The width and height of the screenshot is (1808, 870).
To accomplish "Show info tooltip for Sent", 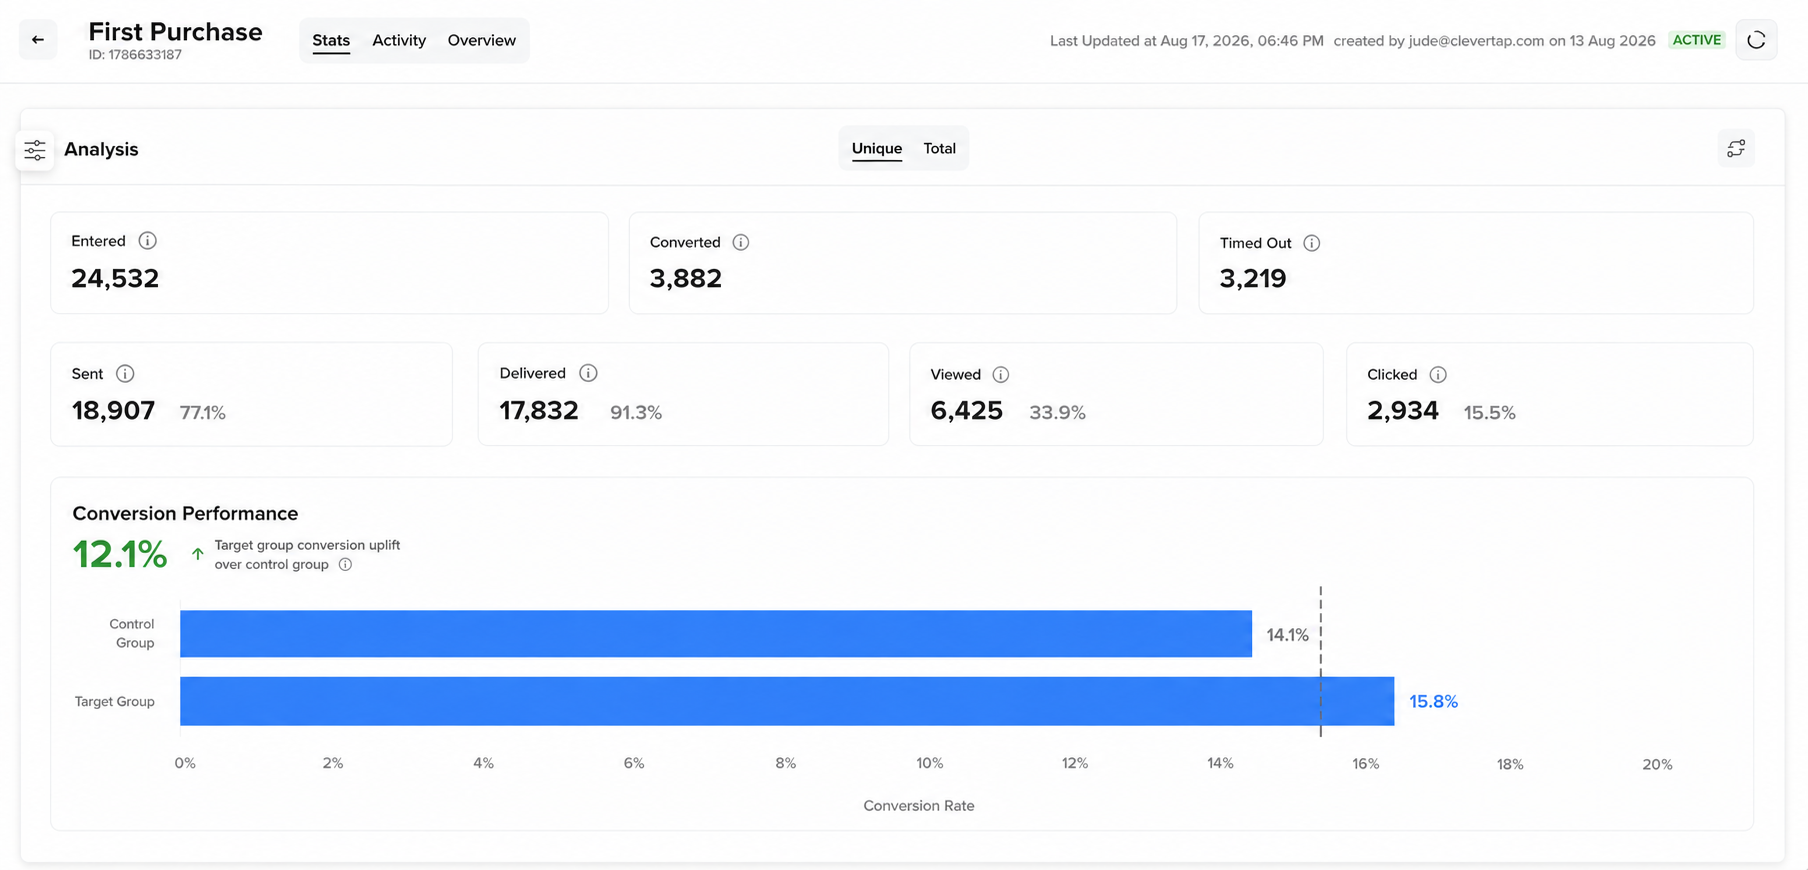I will tap(125, 373).
